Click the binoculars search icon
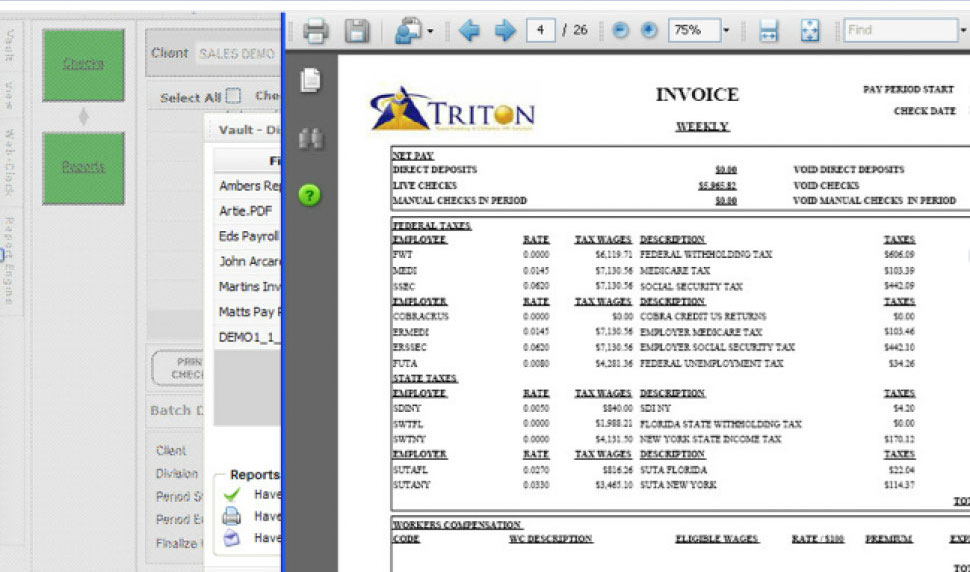Viewport: 970px width, 572px height. (310, 139)
